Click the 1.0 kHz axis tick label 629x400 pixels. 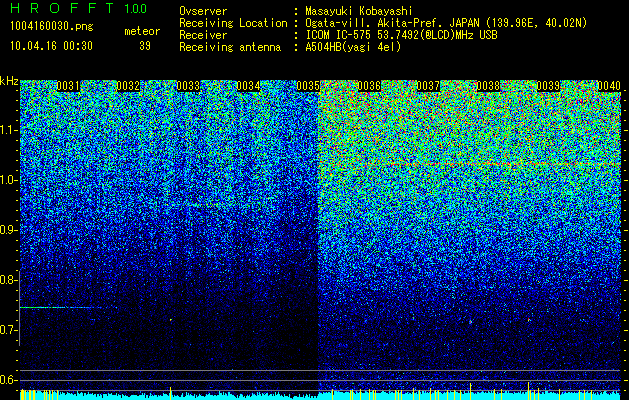pos(8,180)
